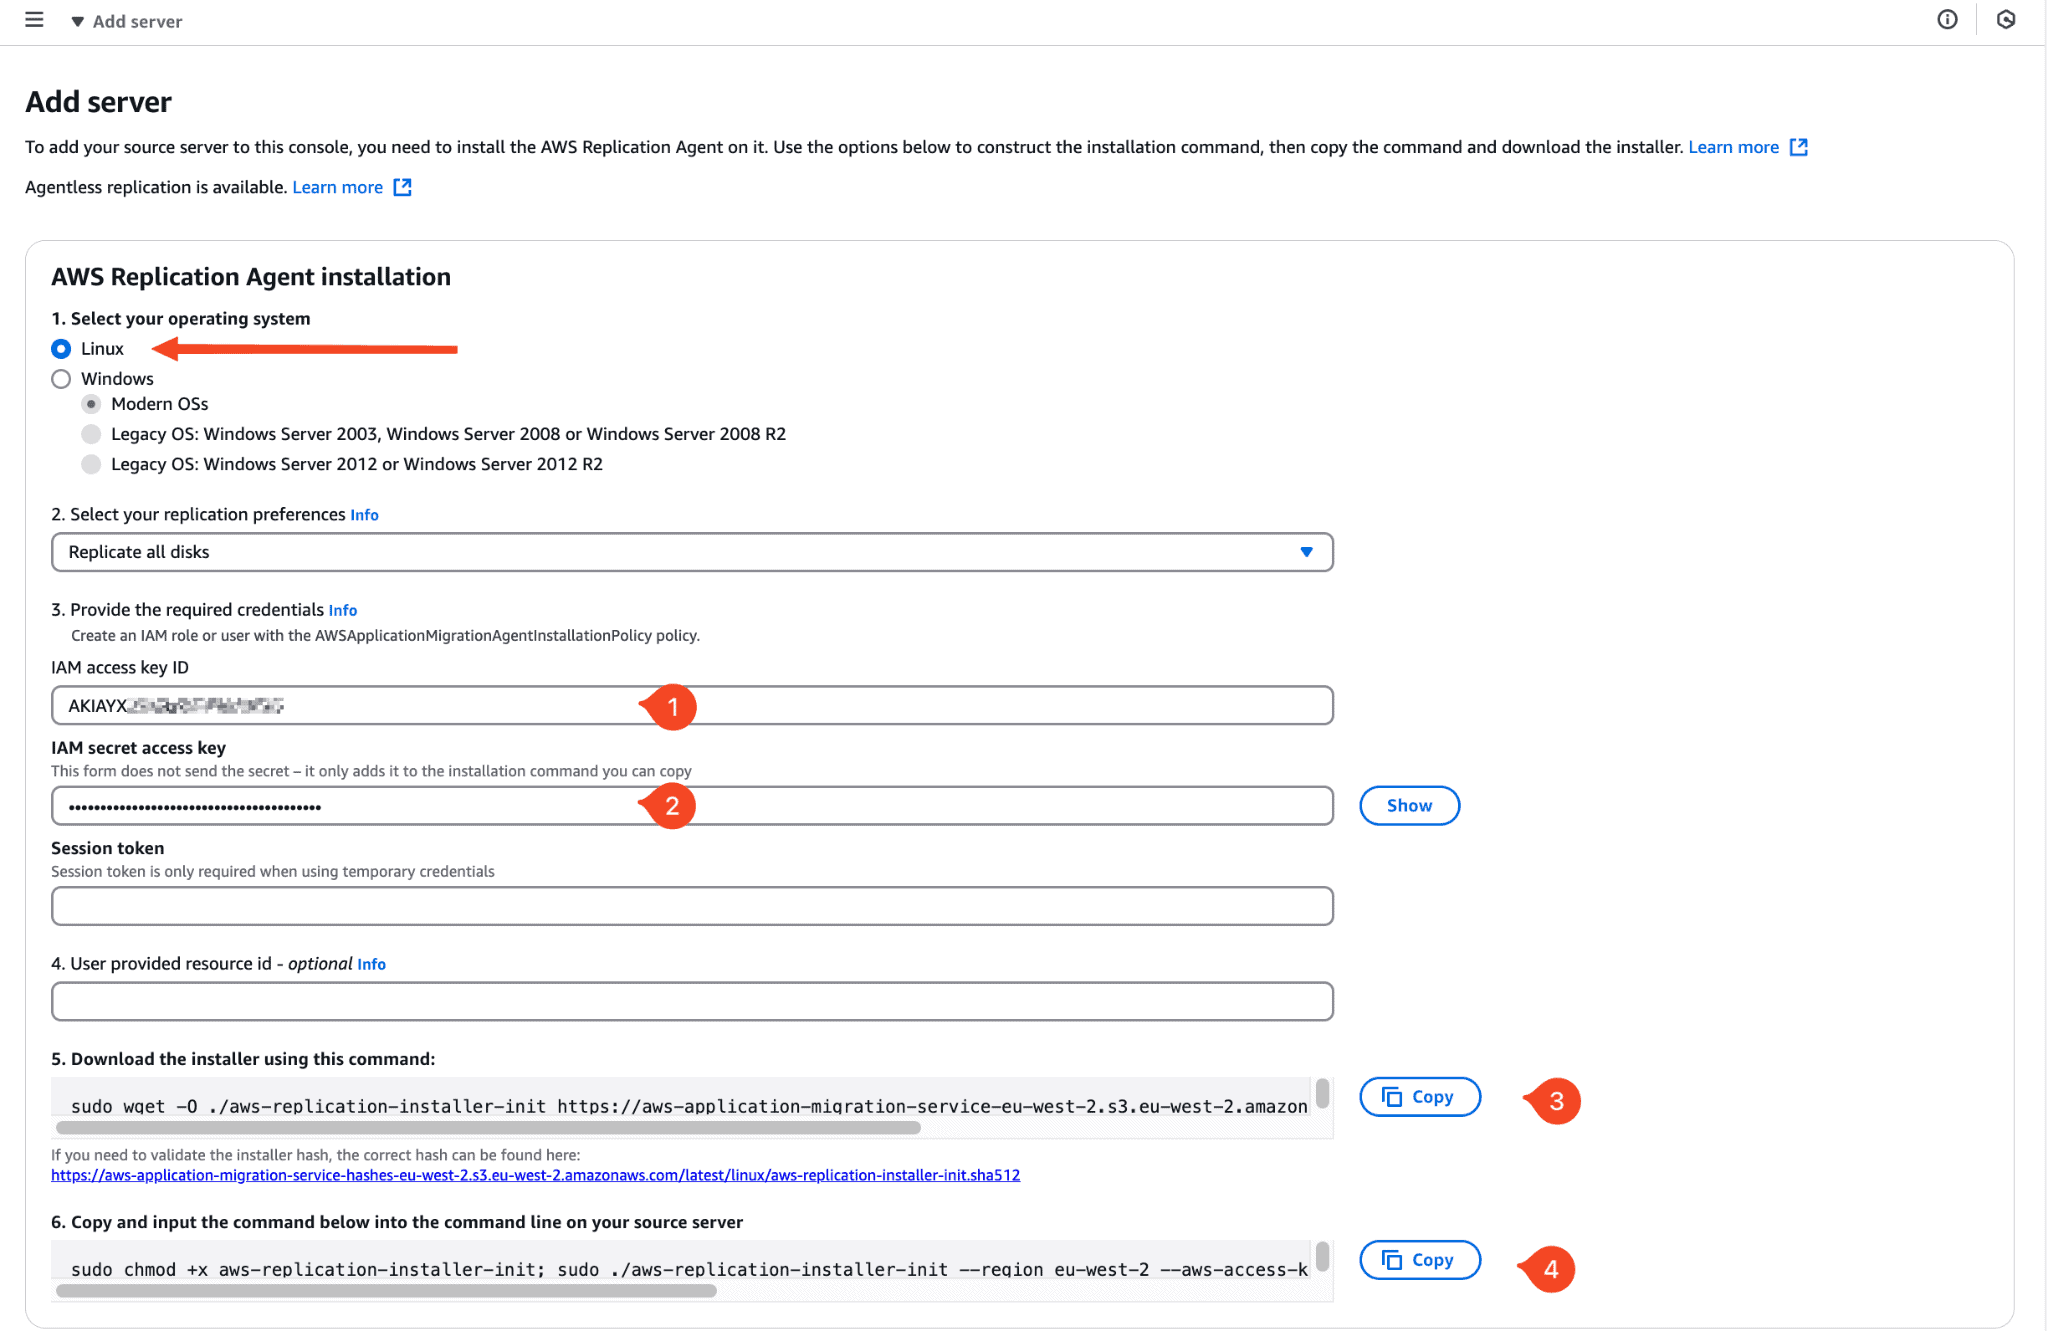This screenshot has height=1332, width=2048.
Task: Click the IAM access key ID field
Action: tap(900, 706)
